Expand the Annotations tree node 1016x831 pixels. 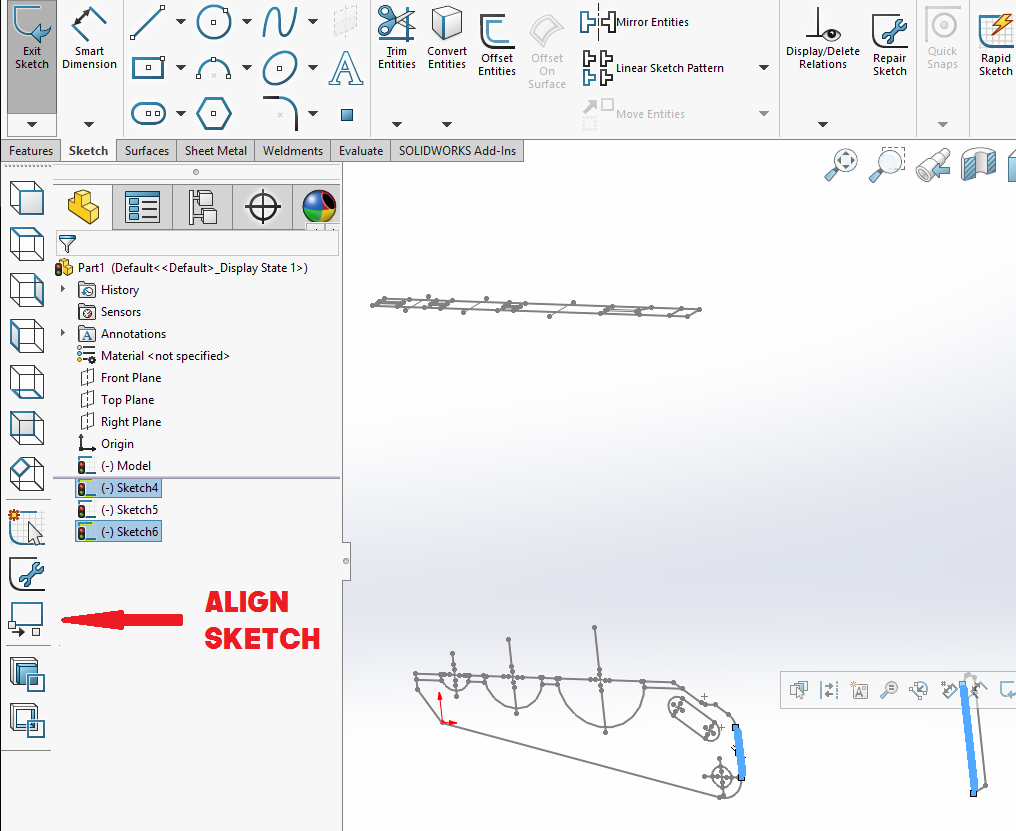(63, 333)
